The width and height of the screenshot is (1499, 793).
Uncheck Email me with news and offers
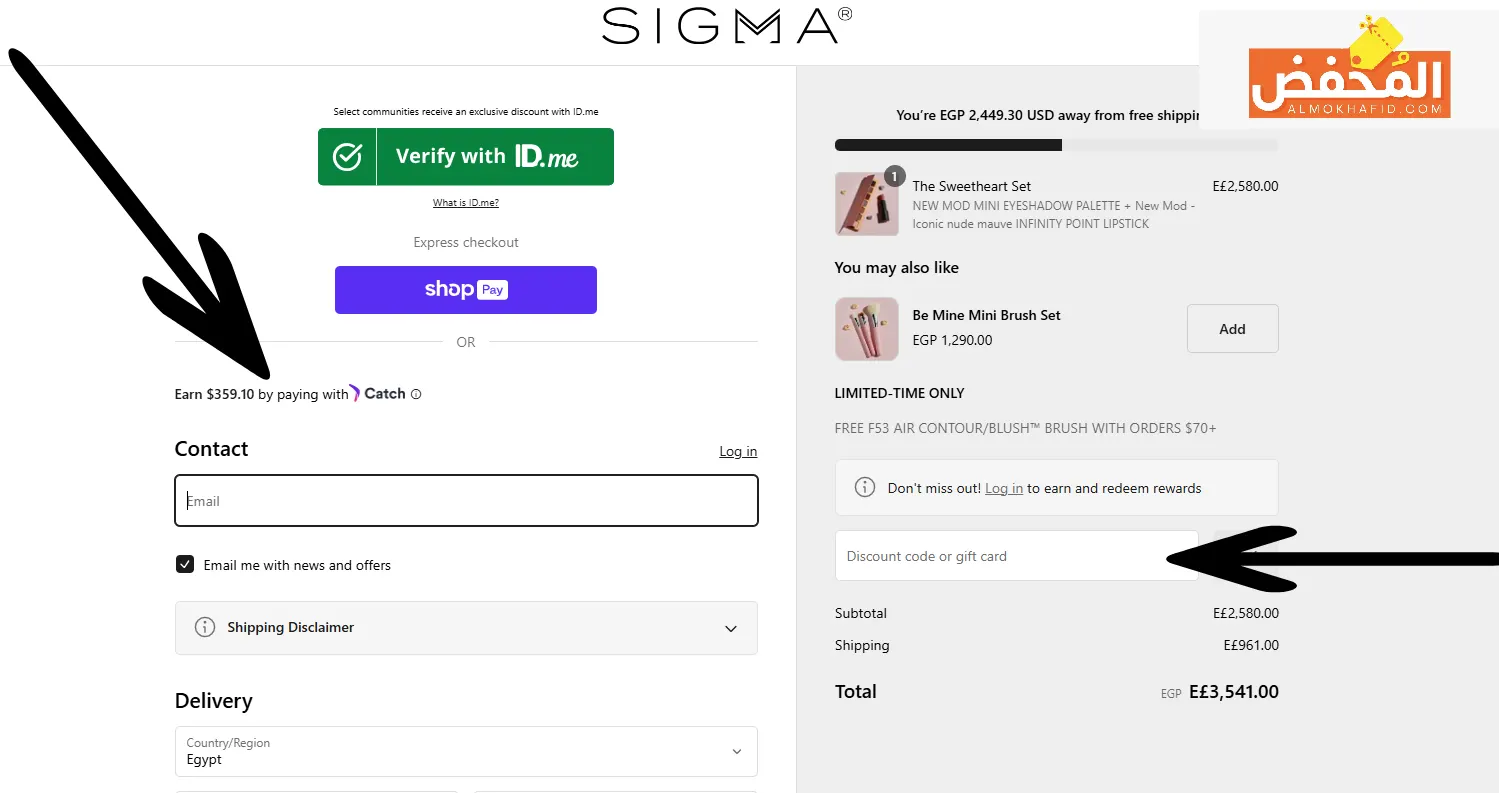click(185, 565)
